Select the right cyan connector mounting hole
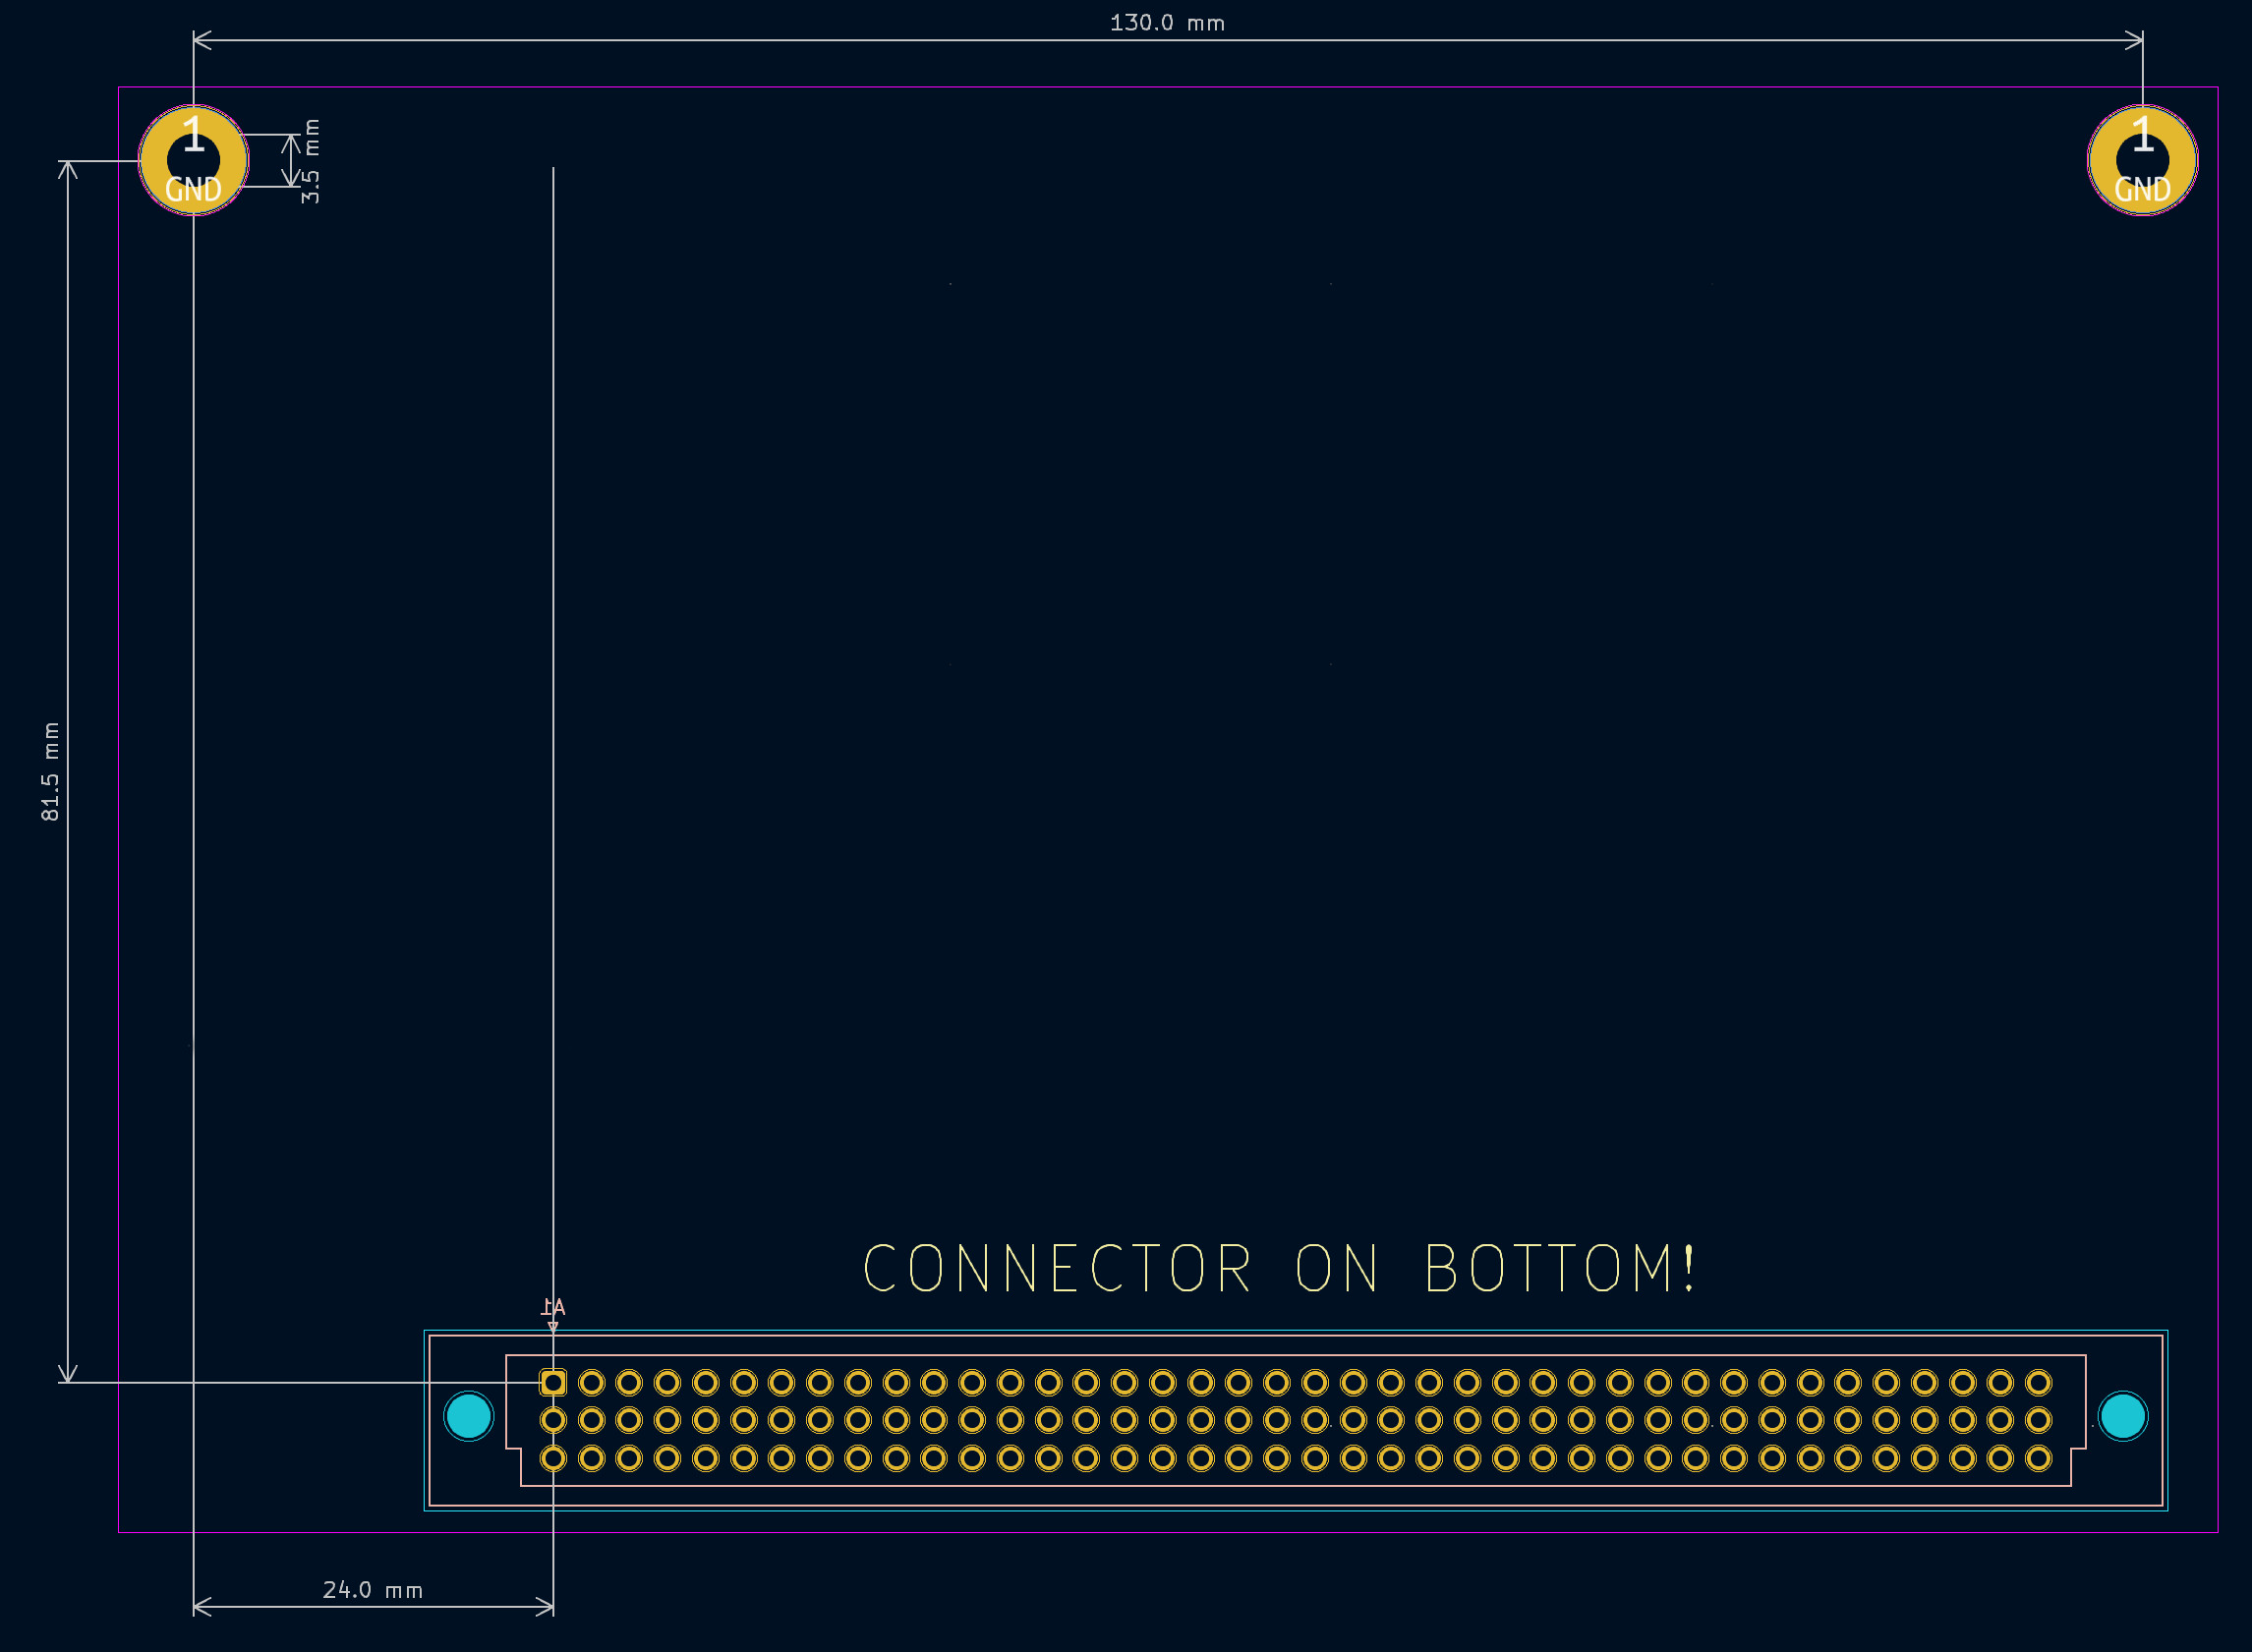Image resolution: width=2252 pixels, height=1652 pixels. click(x=2122, y=1416)
